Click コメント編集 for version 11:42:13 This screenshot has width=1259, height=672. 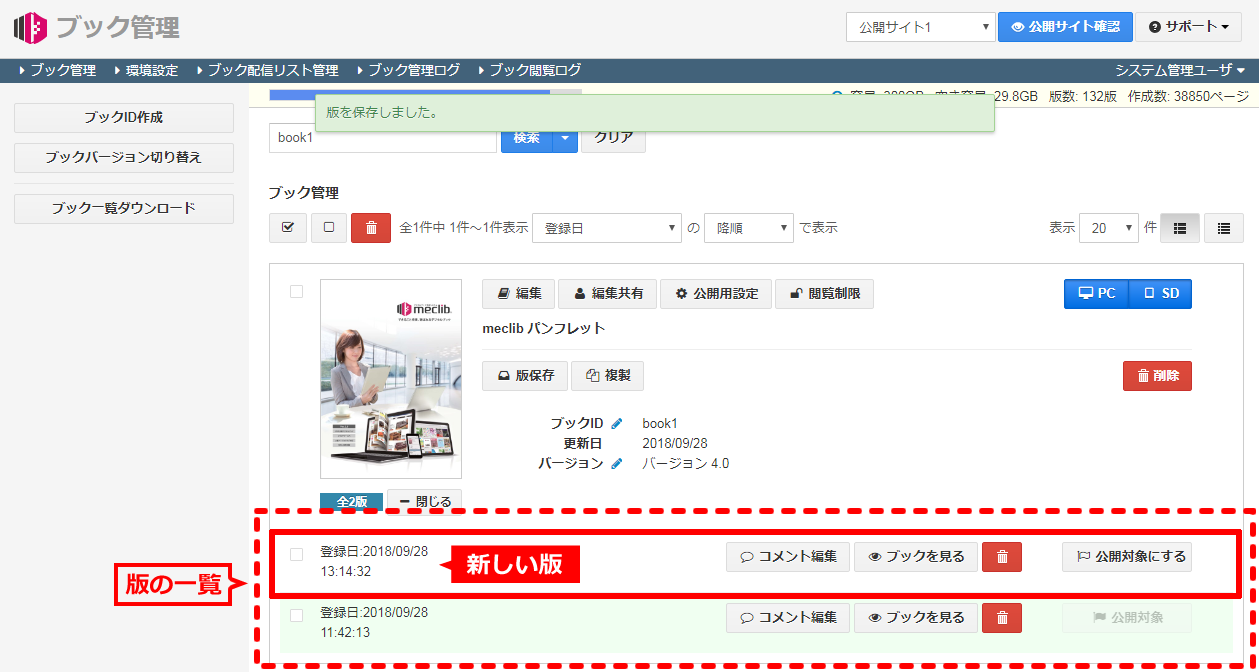[x=788, y=618]
